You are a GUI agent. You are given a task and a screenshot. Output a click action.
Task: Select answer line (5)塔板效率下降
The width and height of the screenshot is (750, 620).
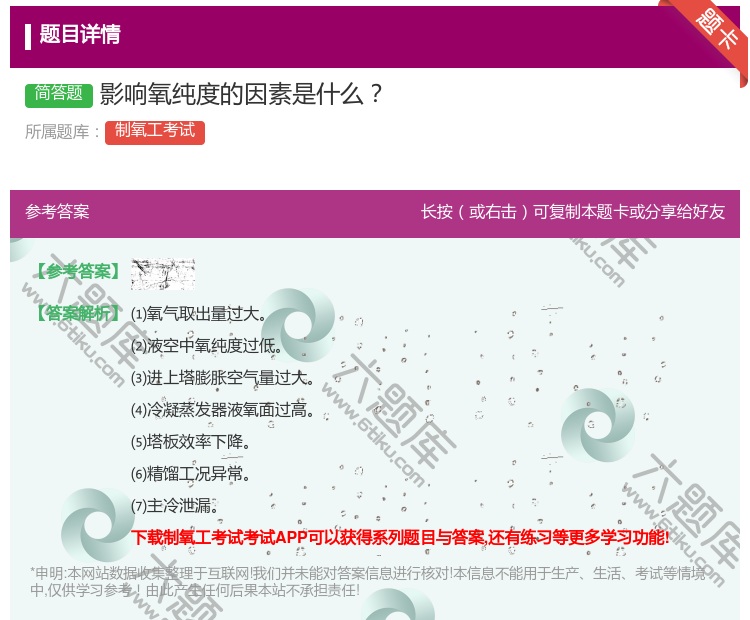pos(191,442)
